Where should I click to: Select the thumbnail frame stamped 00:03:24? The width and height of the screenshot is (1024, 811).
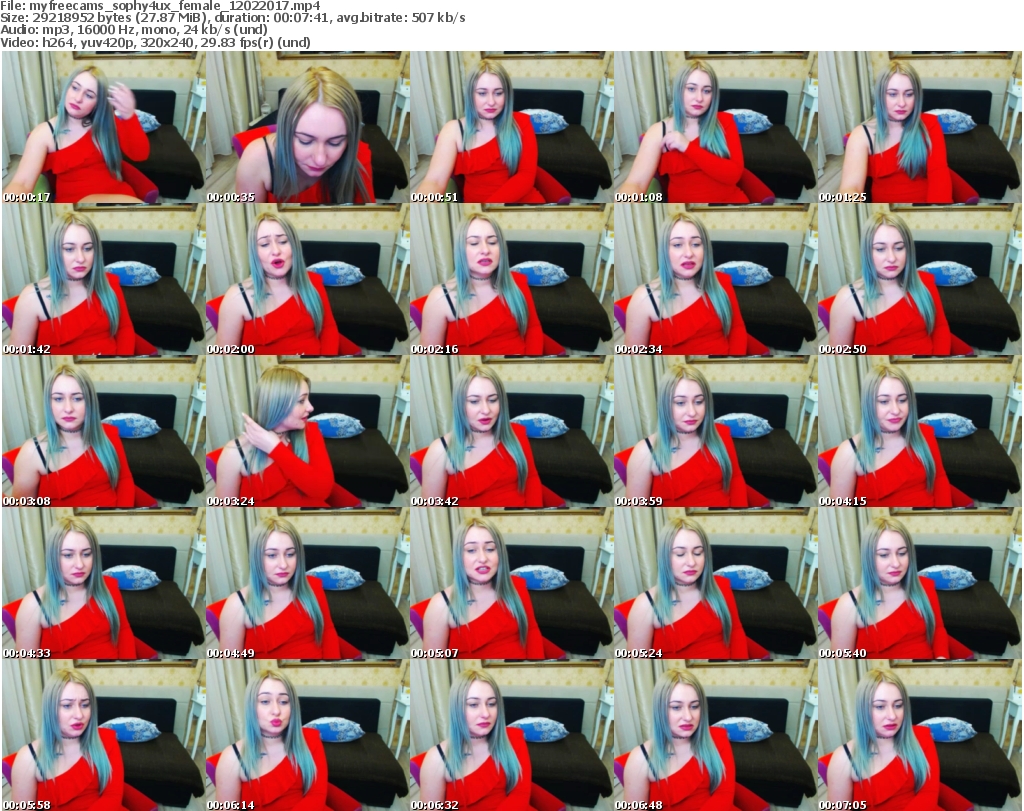[x=308, y=432]
